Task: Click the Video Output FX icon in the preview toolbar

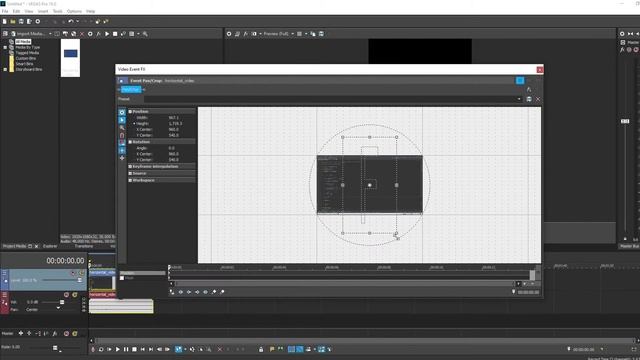Action: [x=245, y=34]
